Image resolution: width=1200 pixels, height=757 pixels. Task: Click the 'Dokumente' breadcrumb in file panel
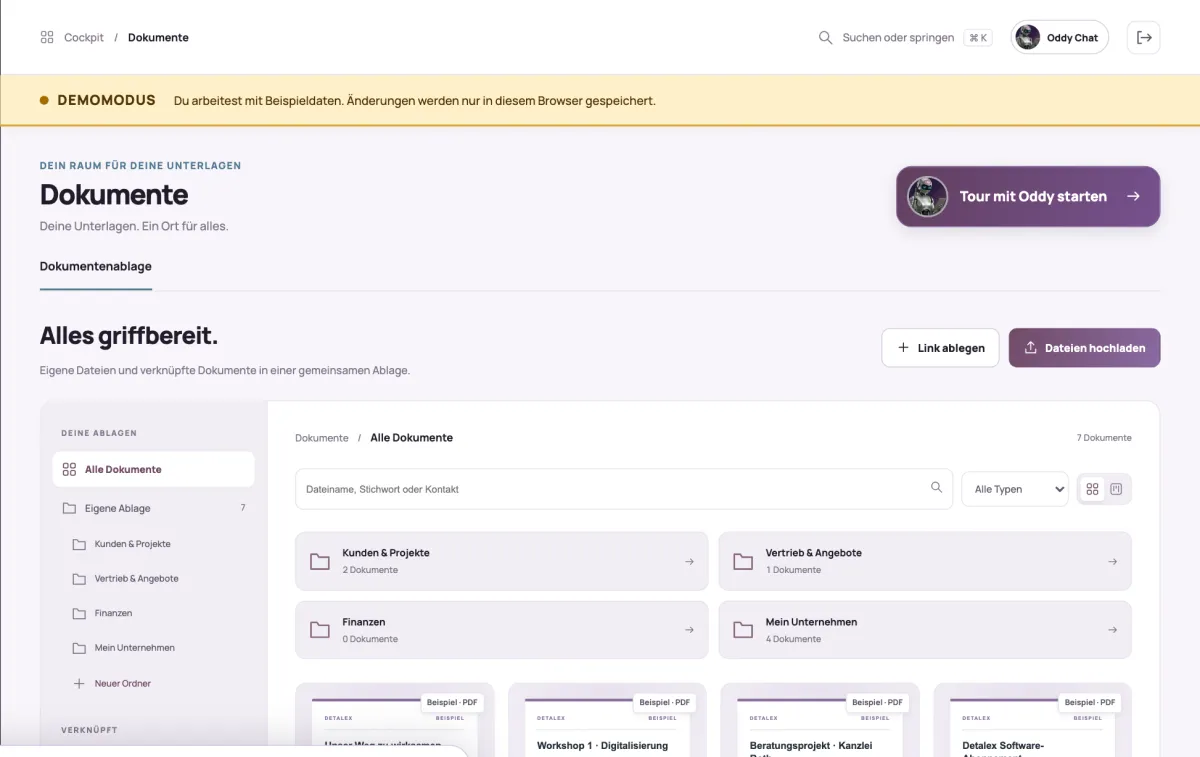click(x=322, y=438)
